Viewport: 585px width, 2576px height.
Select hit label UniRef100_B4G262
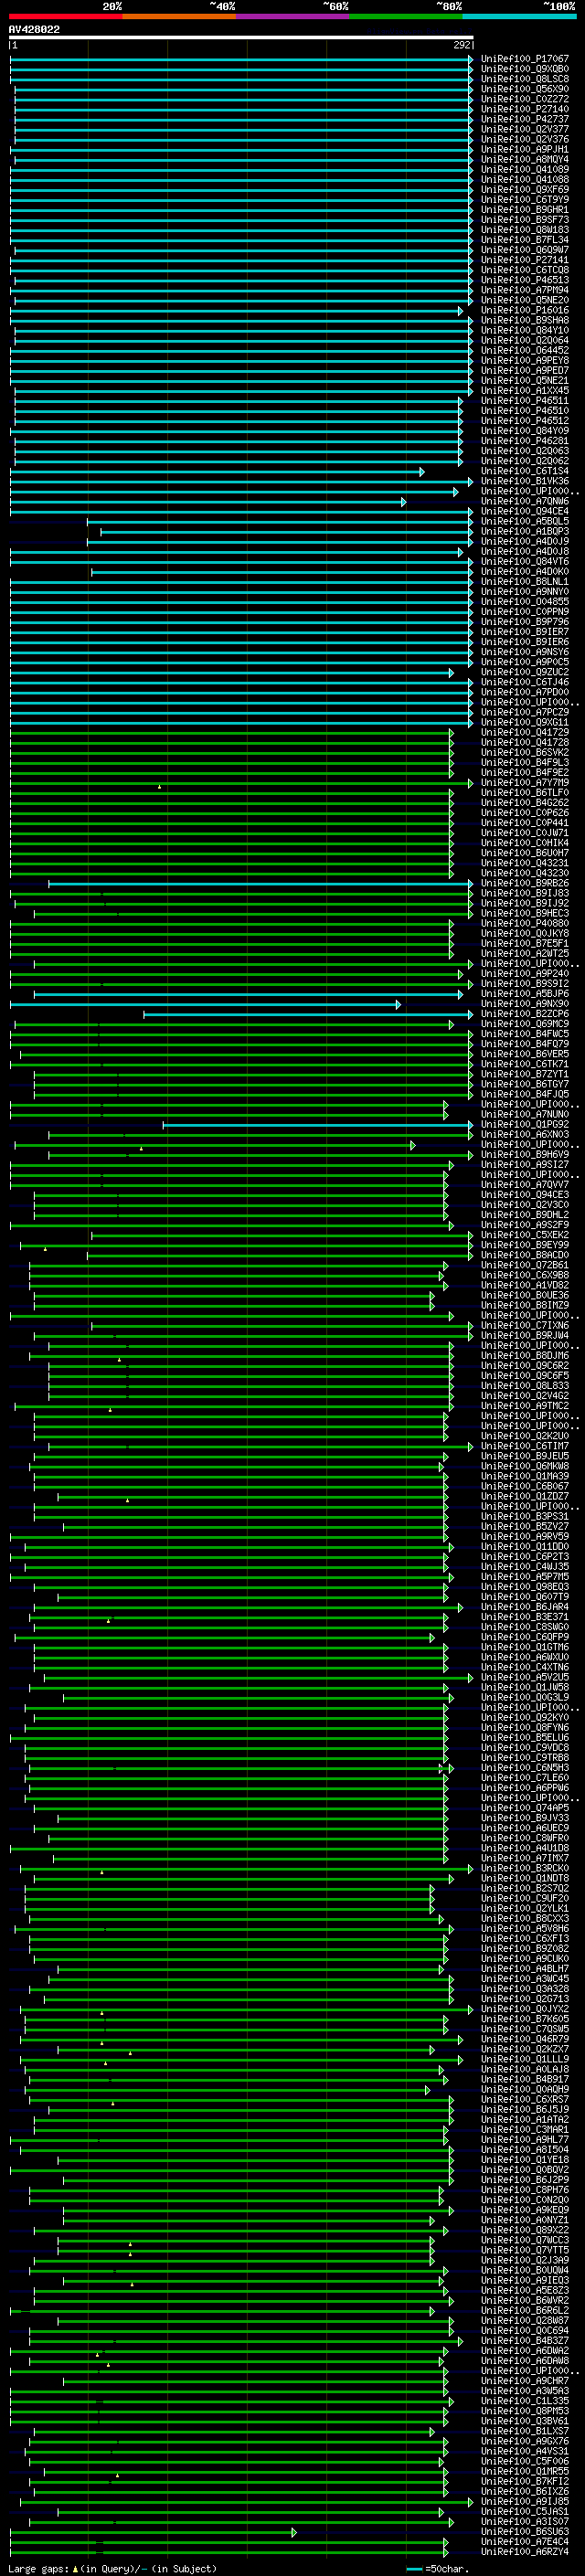[524, 803]
